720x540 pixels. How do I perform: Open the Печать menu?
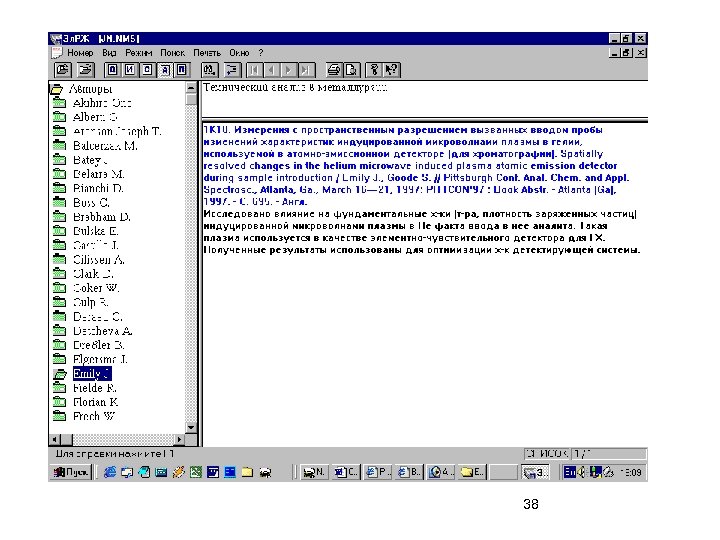coord(207,53)
